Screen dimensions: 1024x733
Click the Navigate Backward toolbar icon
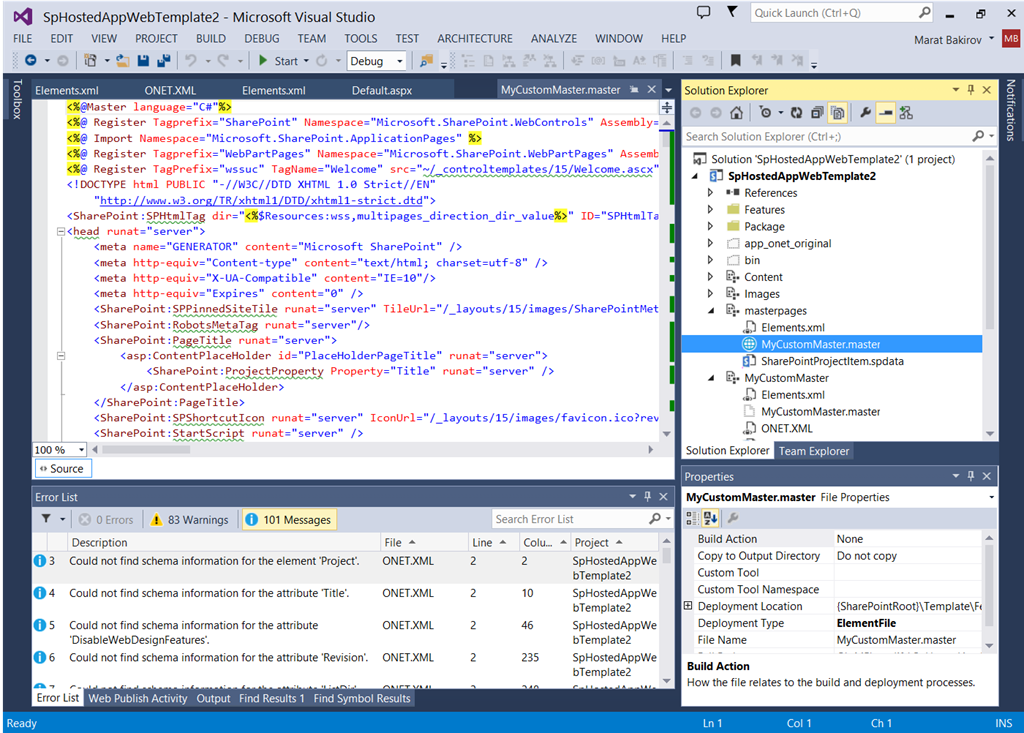point(30,61)
